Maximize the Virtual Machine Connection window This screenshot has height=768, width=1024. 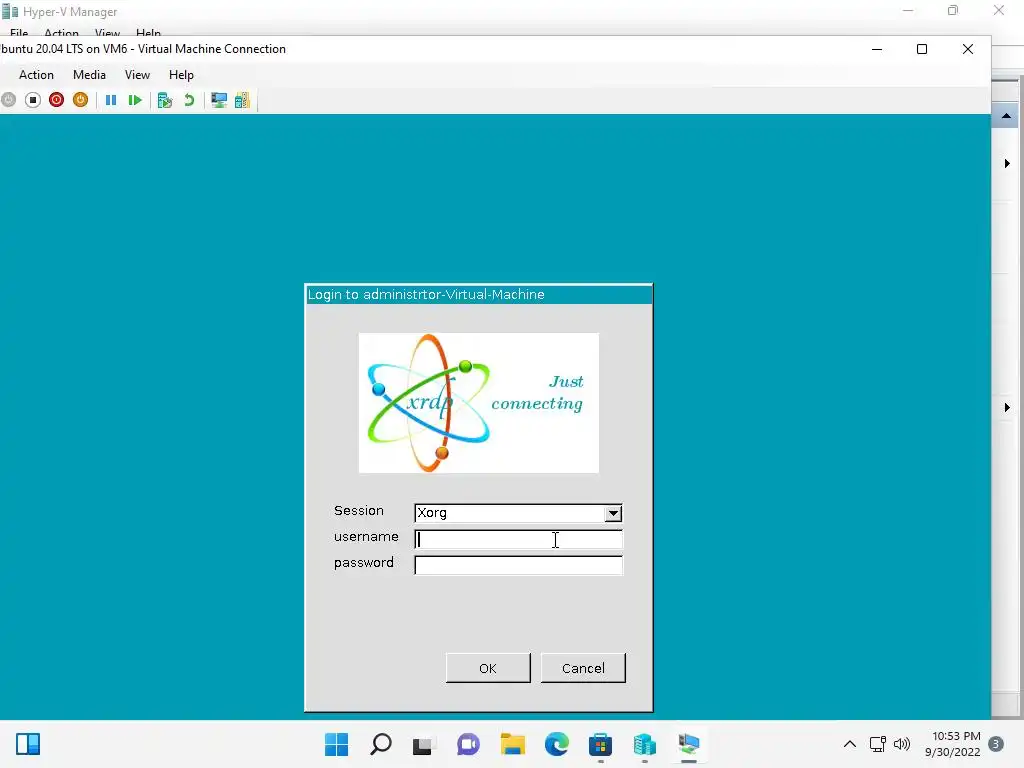922,49
